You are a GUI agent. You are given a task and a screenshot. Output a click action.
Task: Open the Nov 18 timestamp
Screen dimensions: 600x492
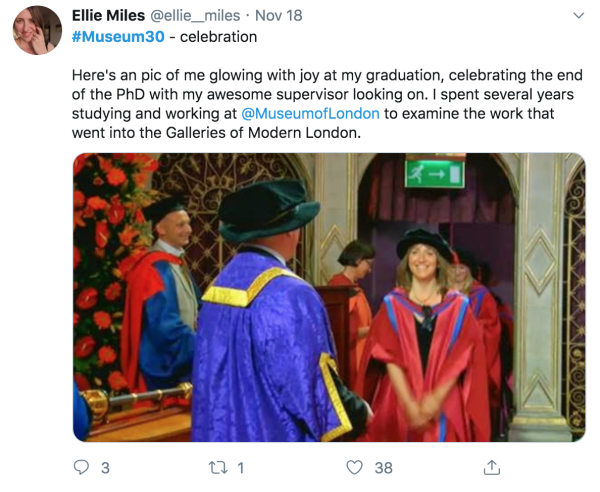coord(281,16)
